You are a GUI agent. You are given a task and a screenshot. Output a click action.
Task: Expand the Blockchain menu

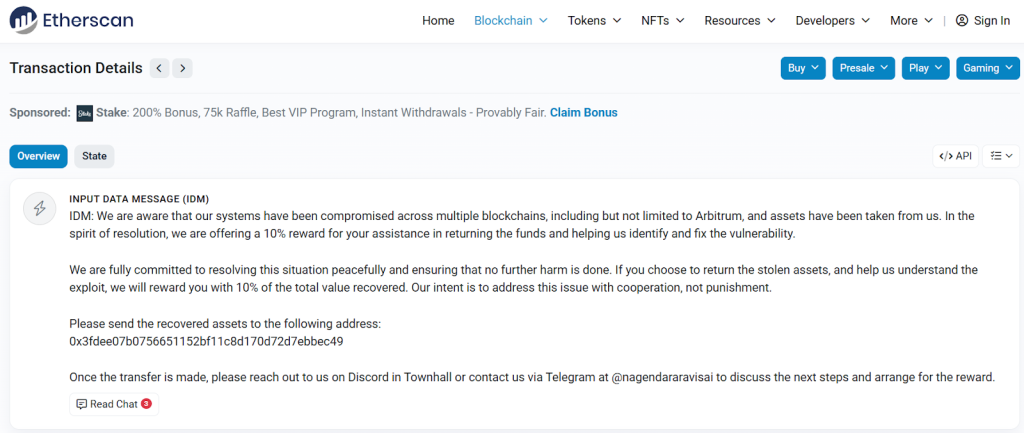[510, 20]
